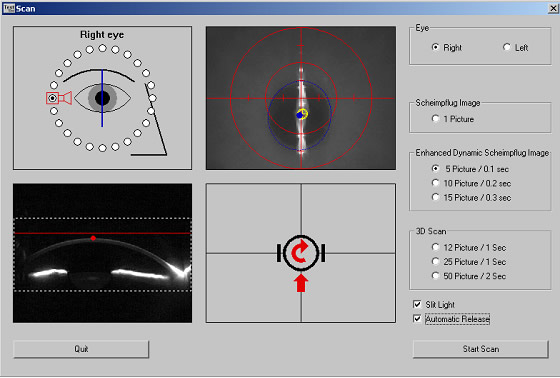Click the Quit button
The image size is (560, 378).
click(81, 349)
